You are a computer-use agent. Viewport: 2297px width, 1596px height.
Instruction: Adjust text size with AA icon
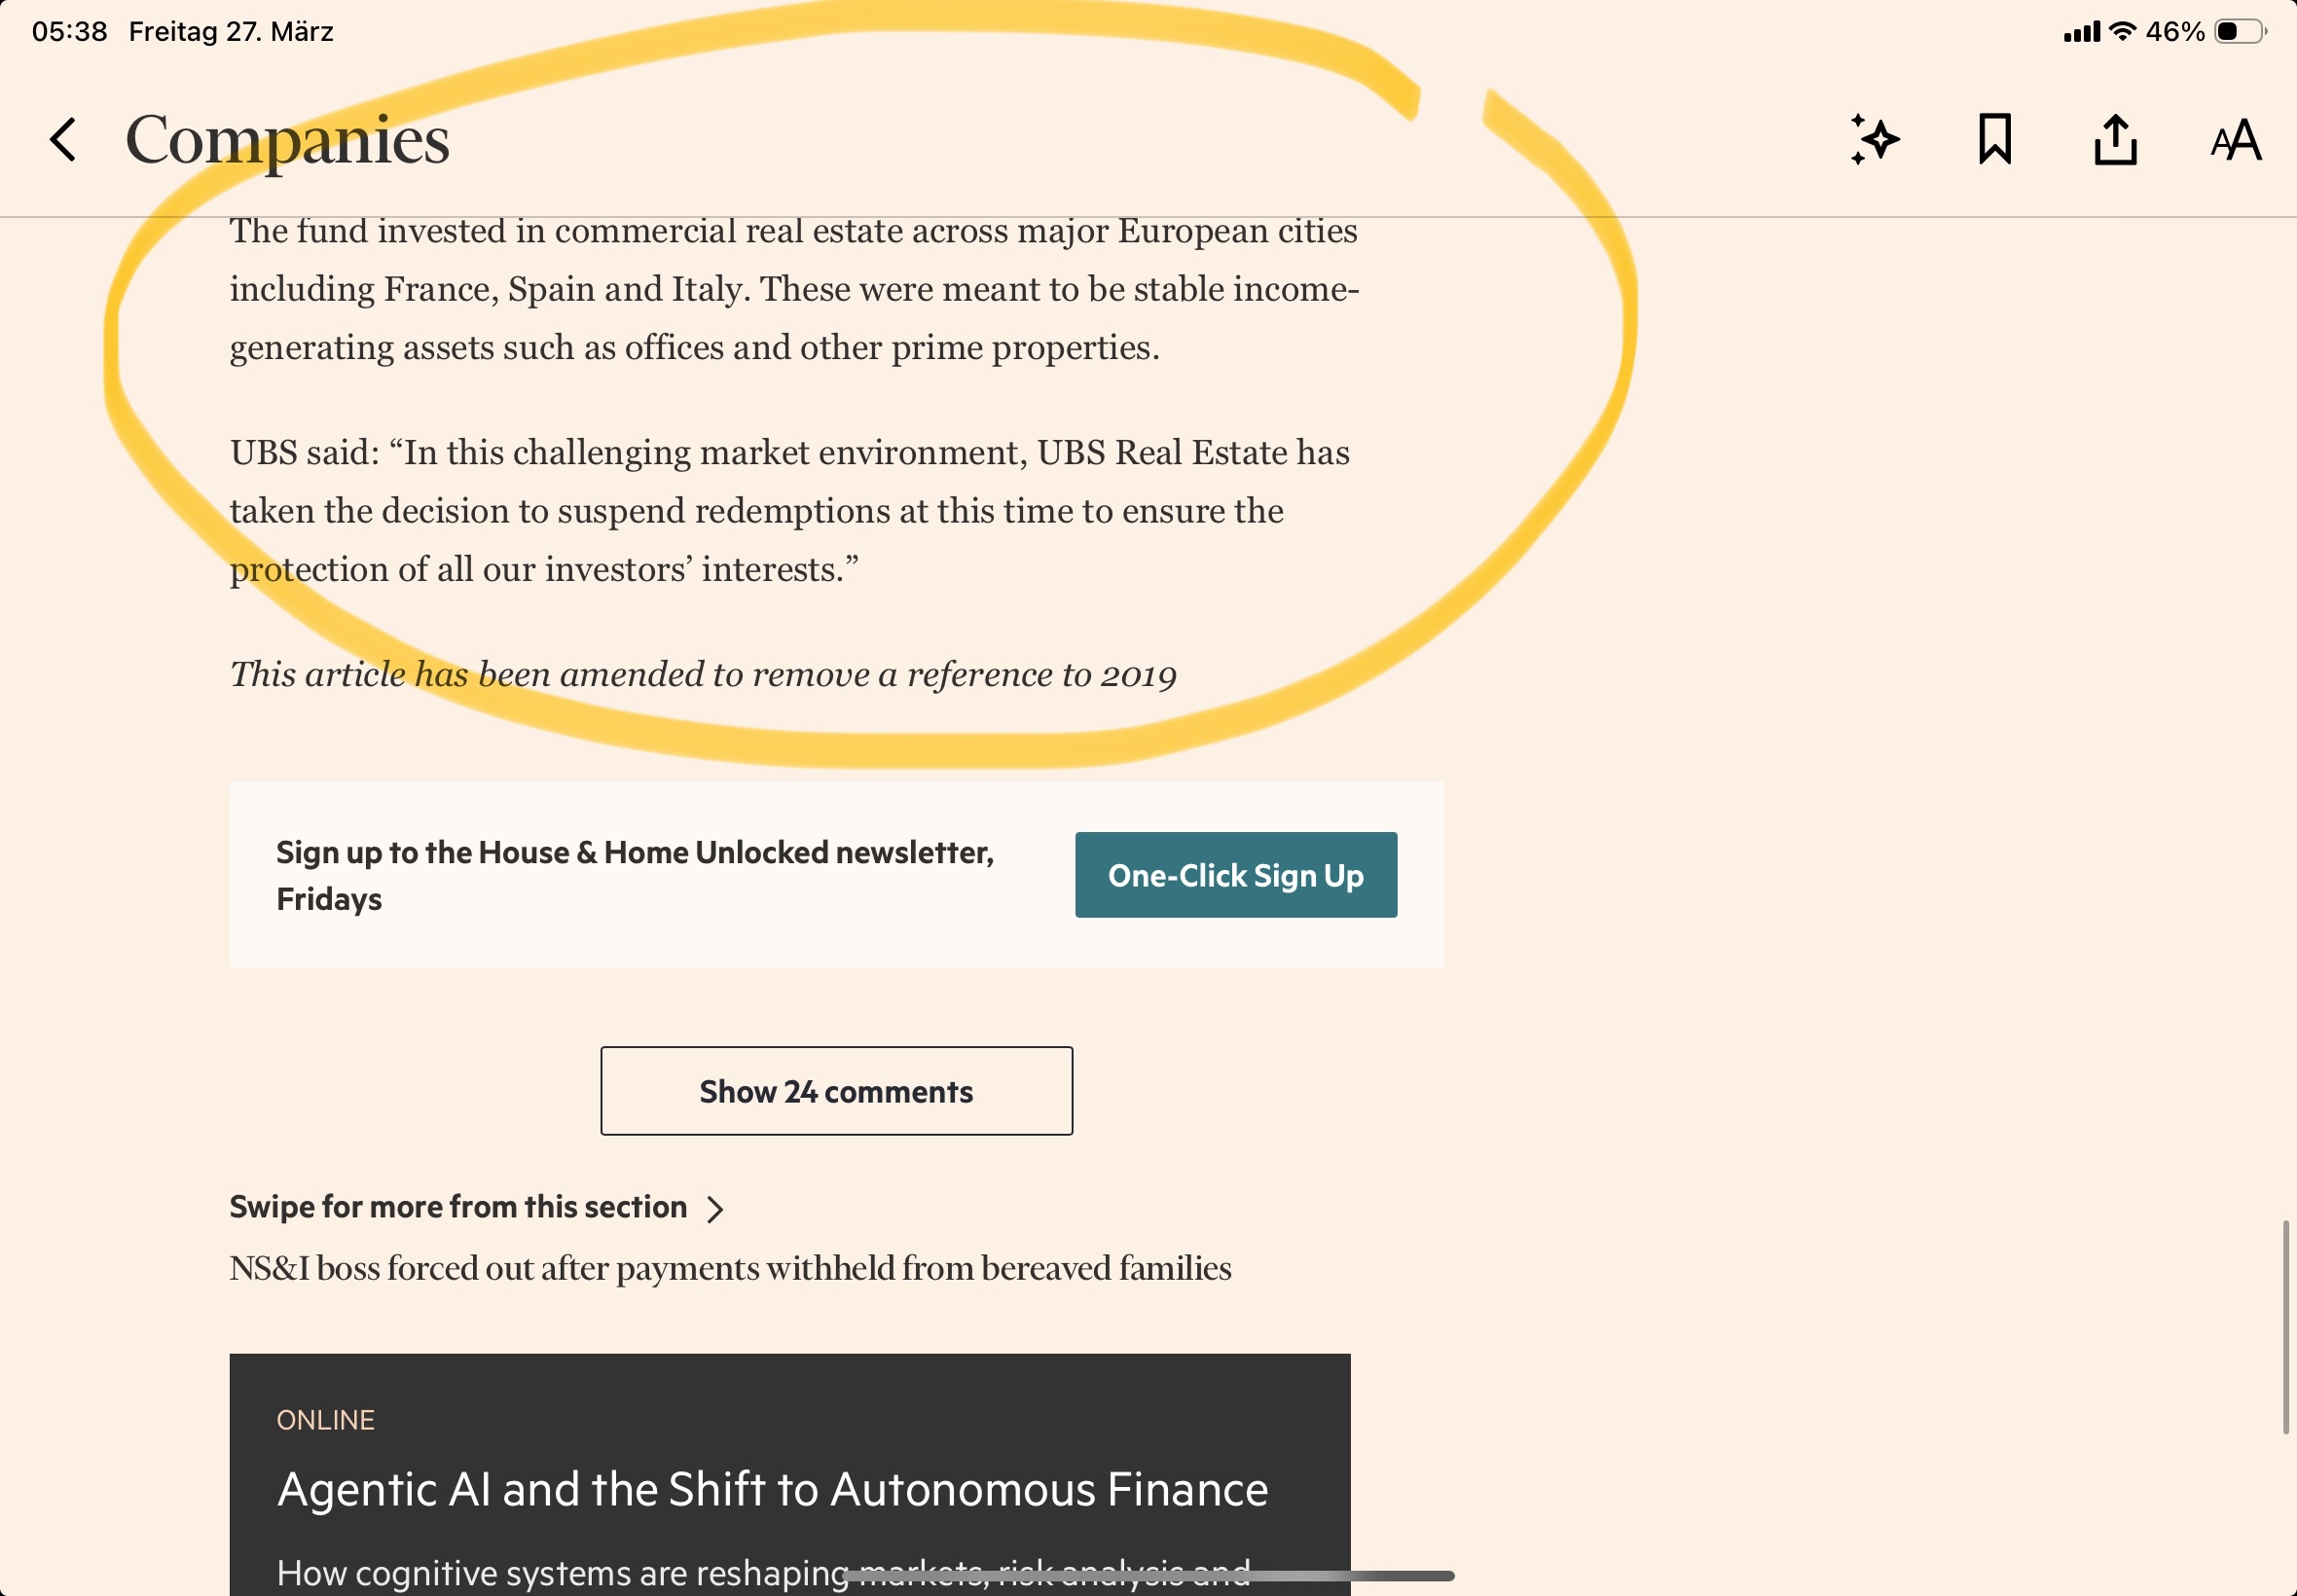click(2235, 140)
